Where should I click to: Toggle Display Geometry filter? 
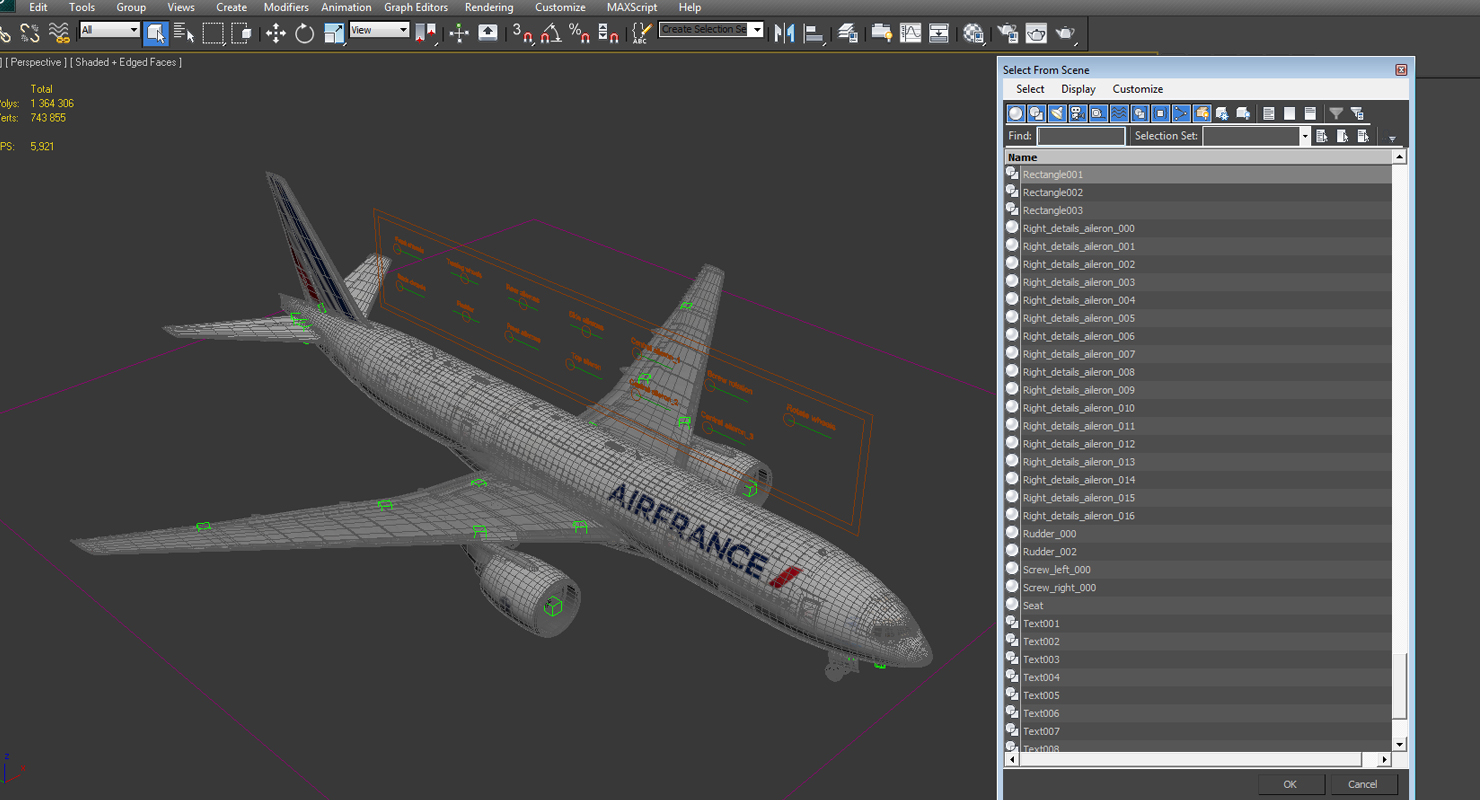coord(1016,113)
